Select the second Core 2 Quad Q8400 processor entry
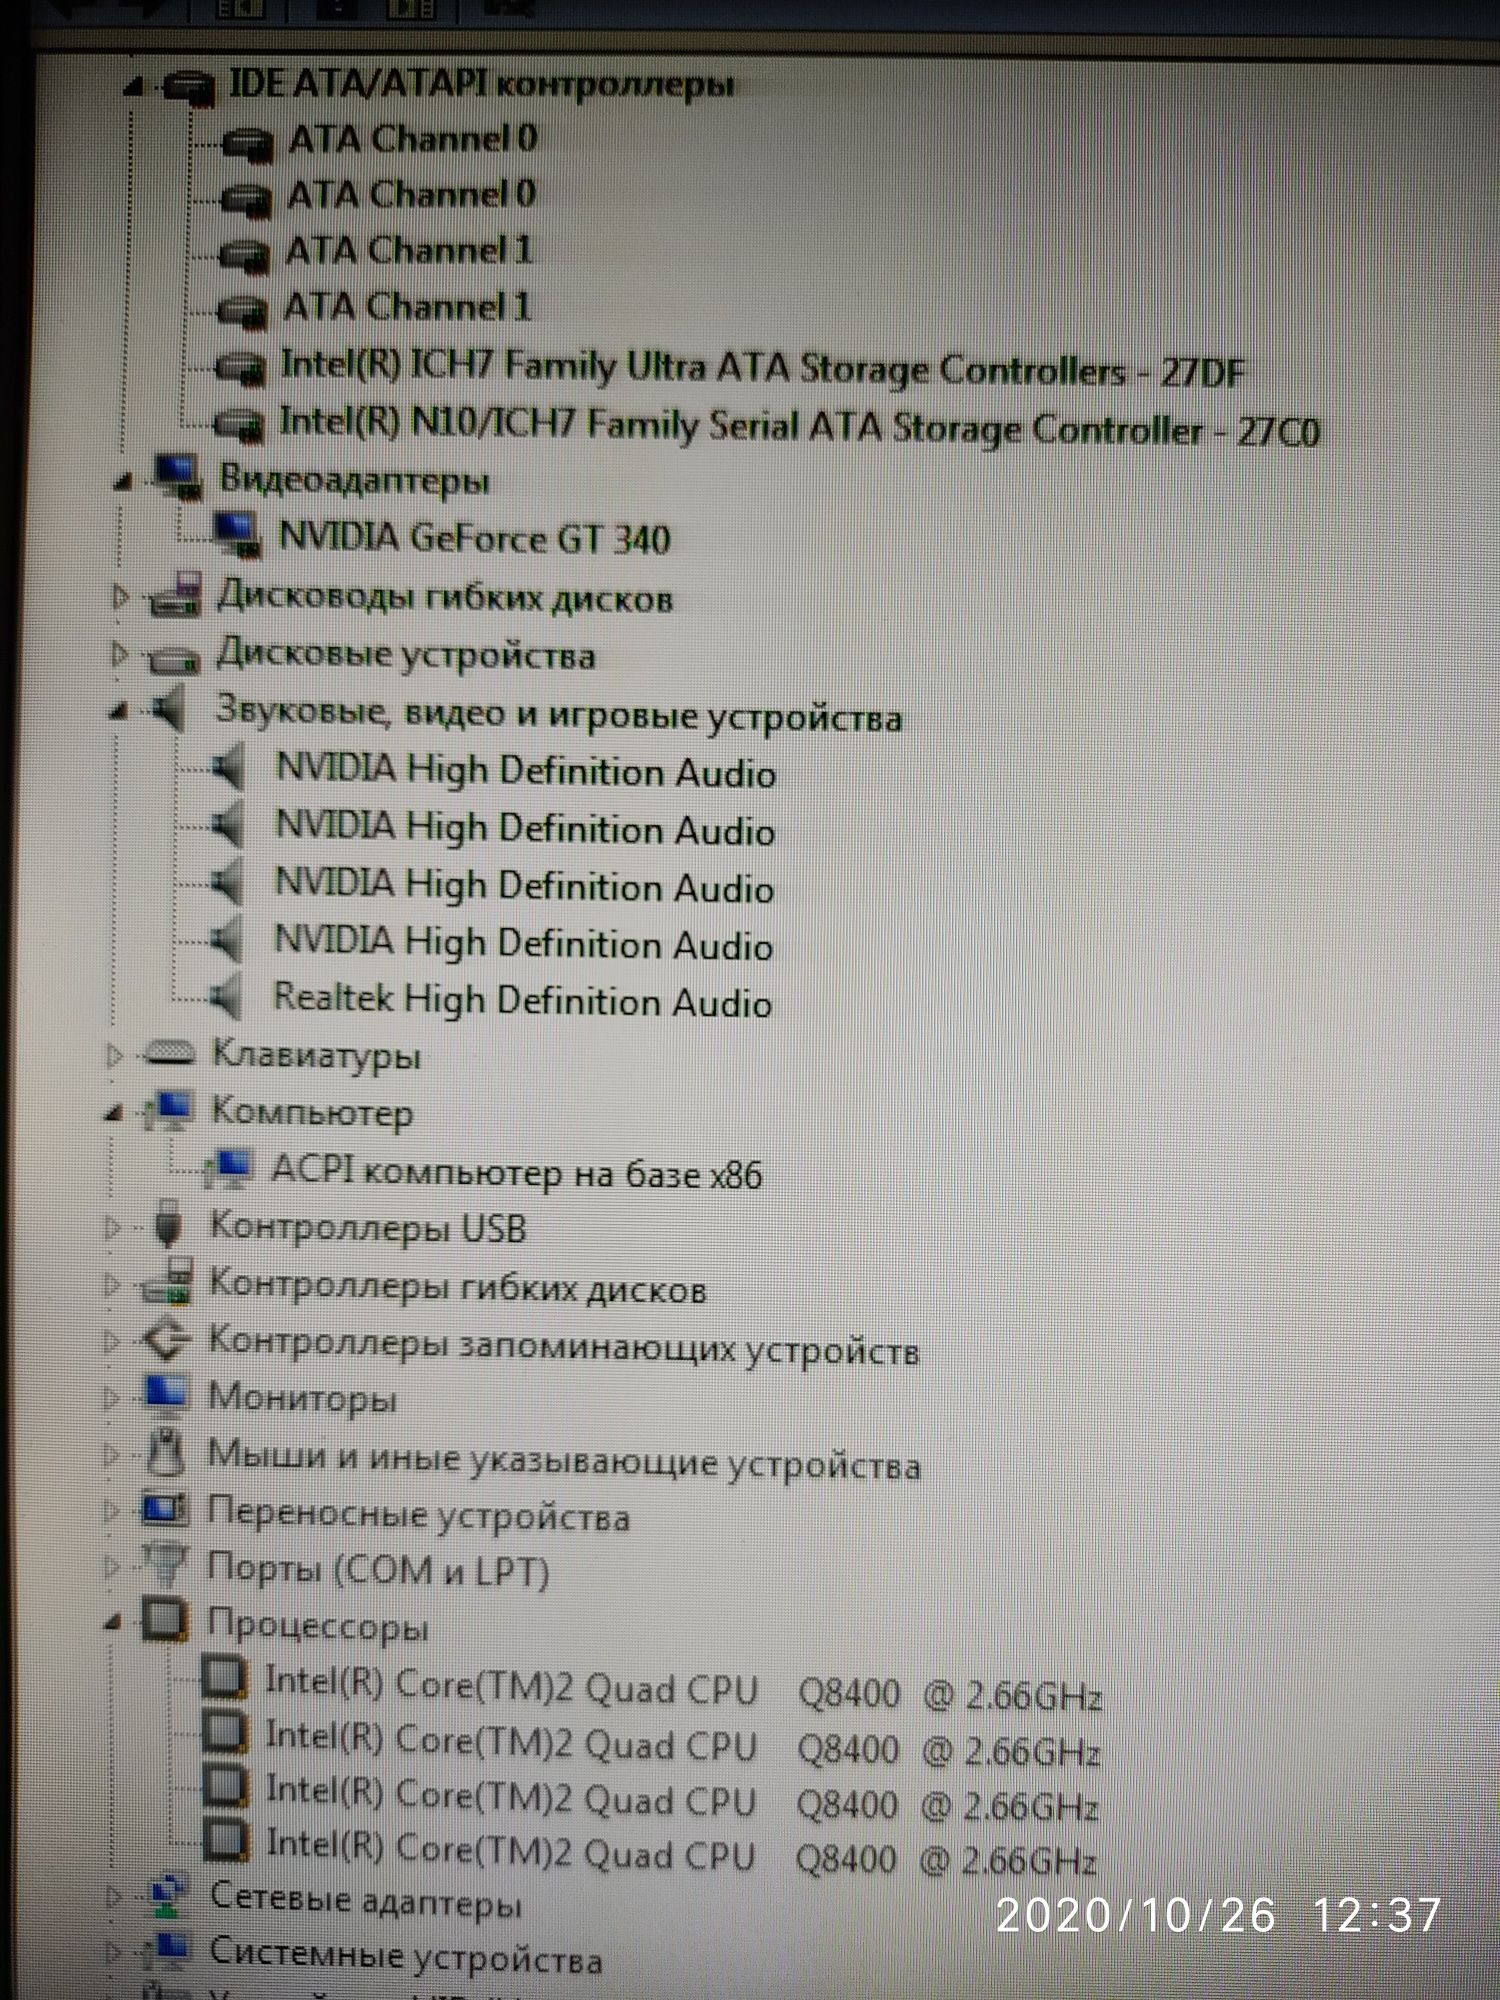Viewport: 1500px width, 2000px height. (682, 1745)
